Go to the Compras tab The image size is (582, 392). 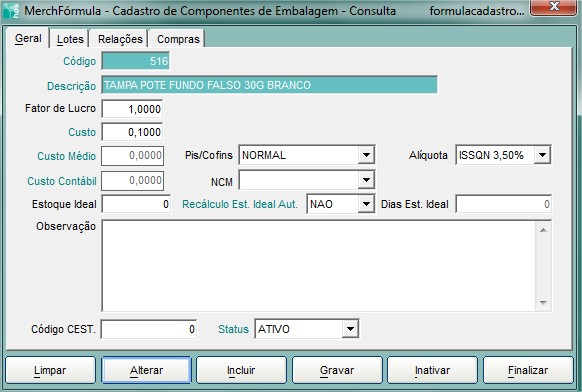[178, 39]
